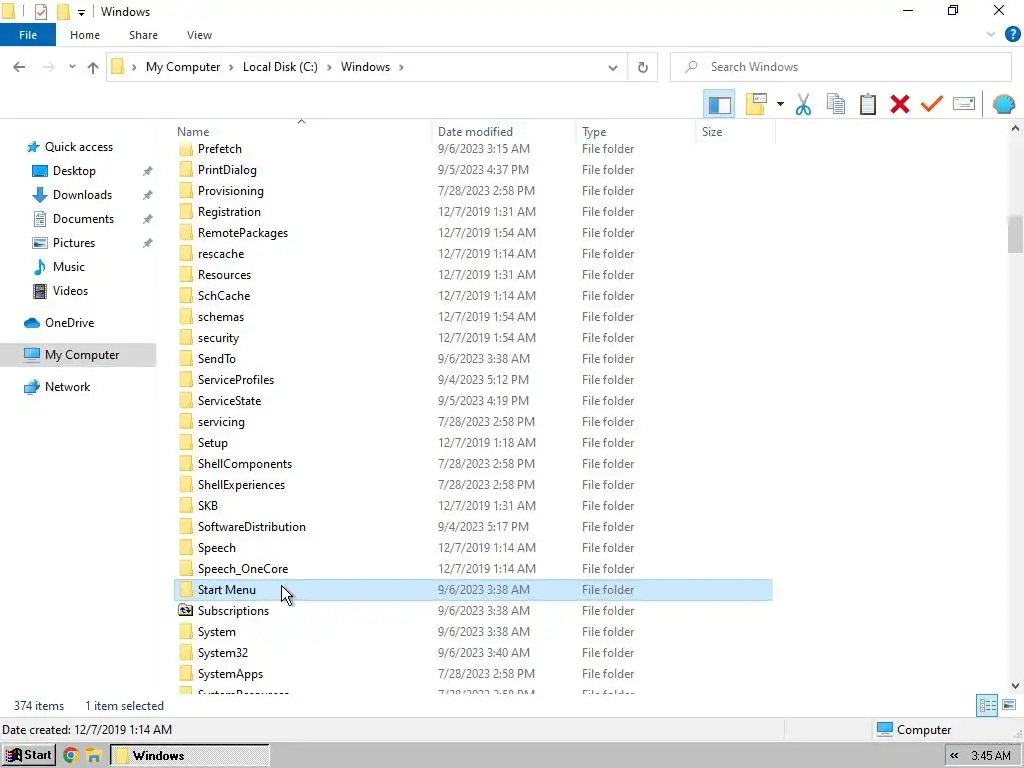The height and width of the screenshot is (768, 1024).
Task: Click the new folder toolbar icon
Action: 756,104
